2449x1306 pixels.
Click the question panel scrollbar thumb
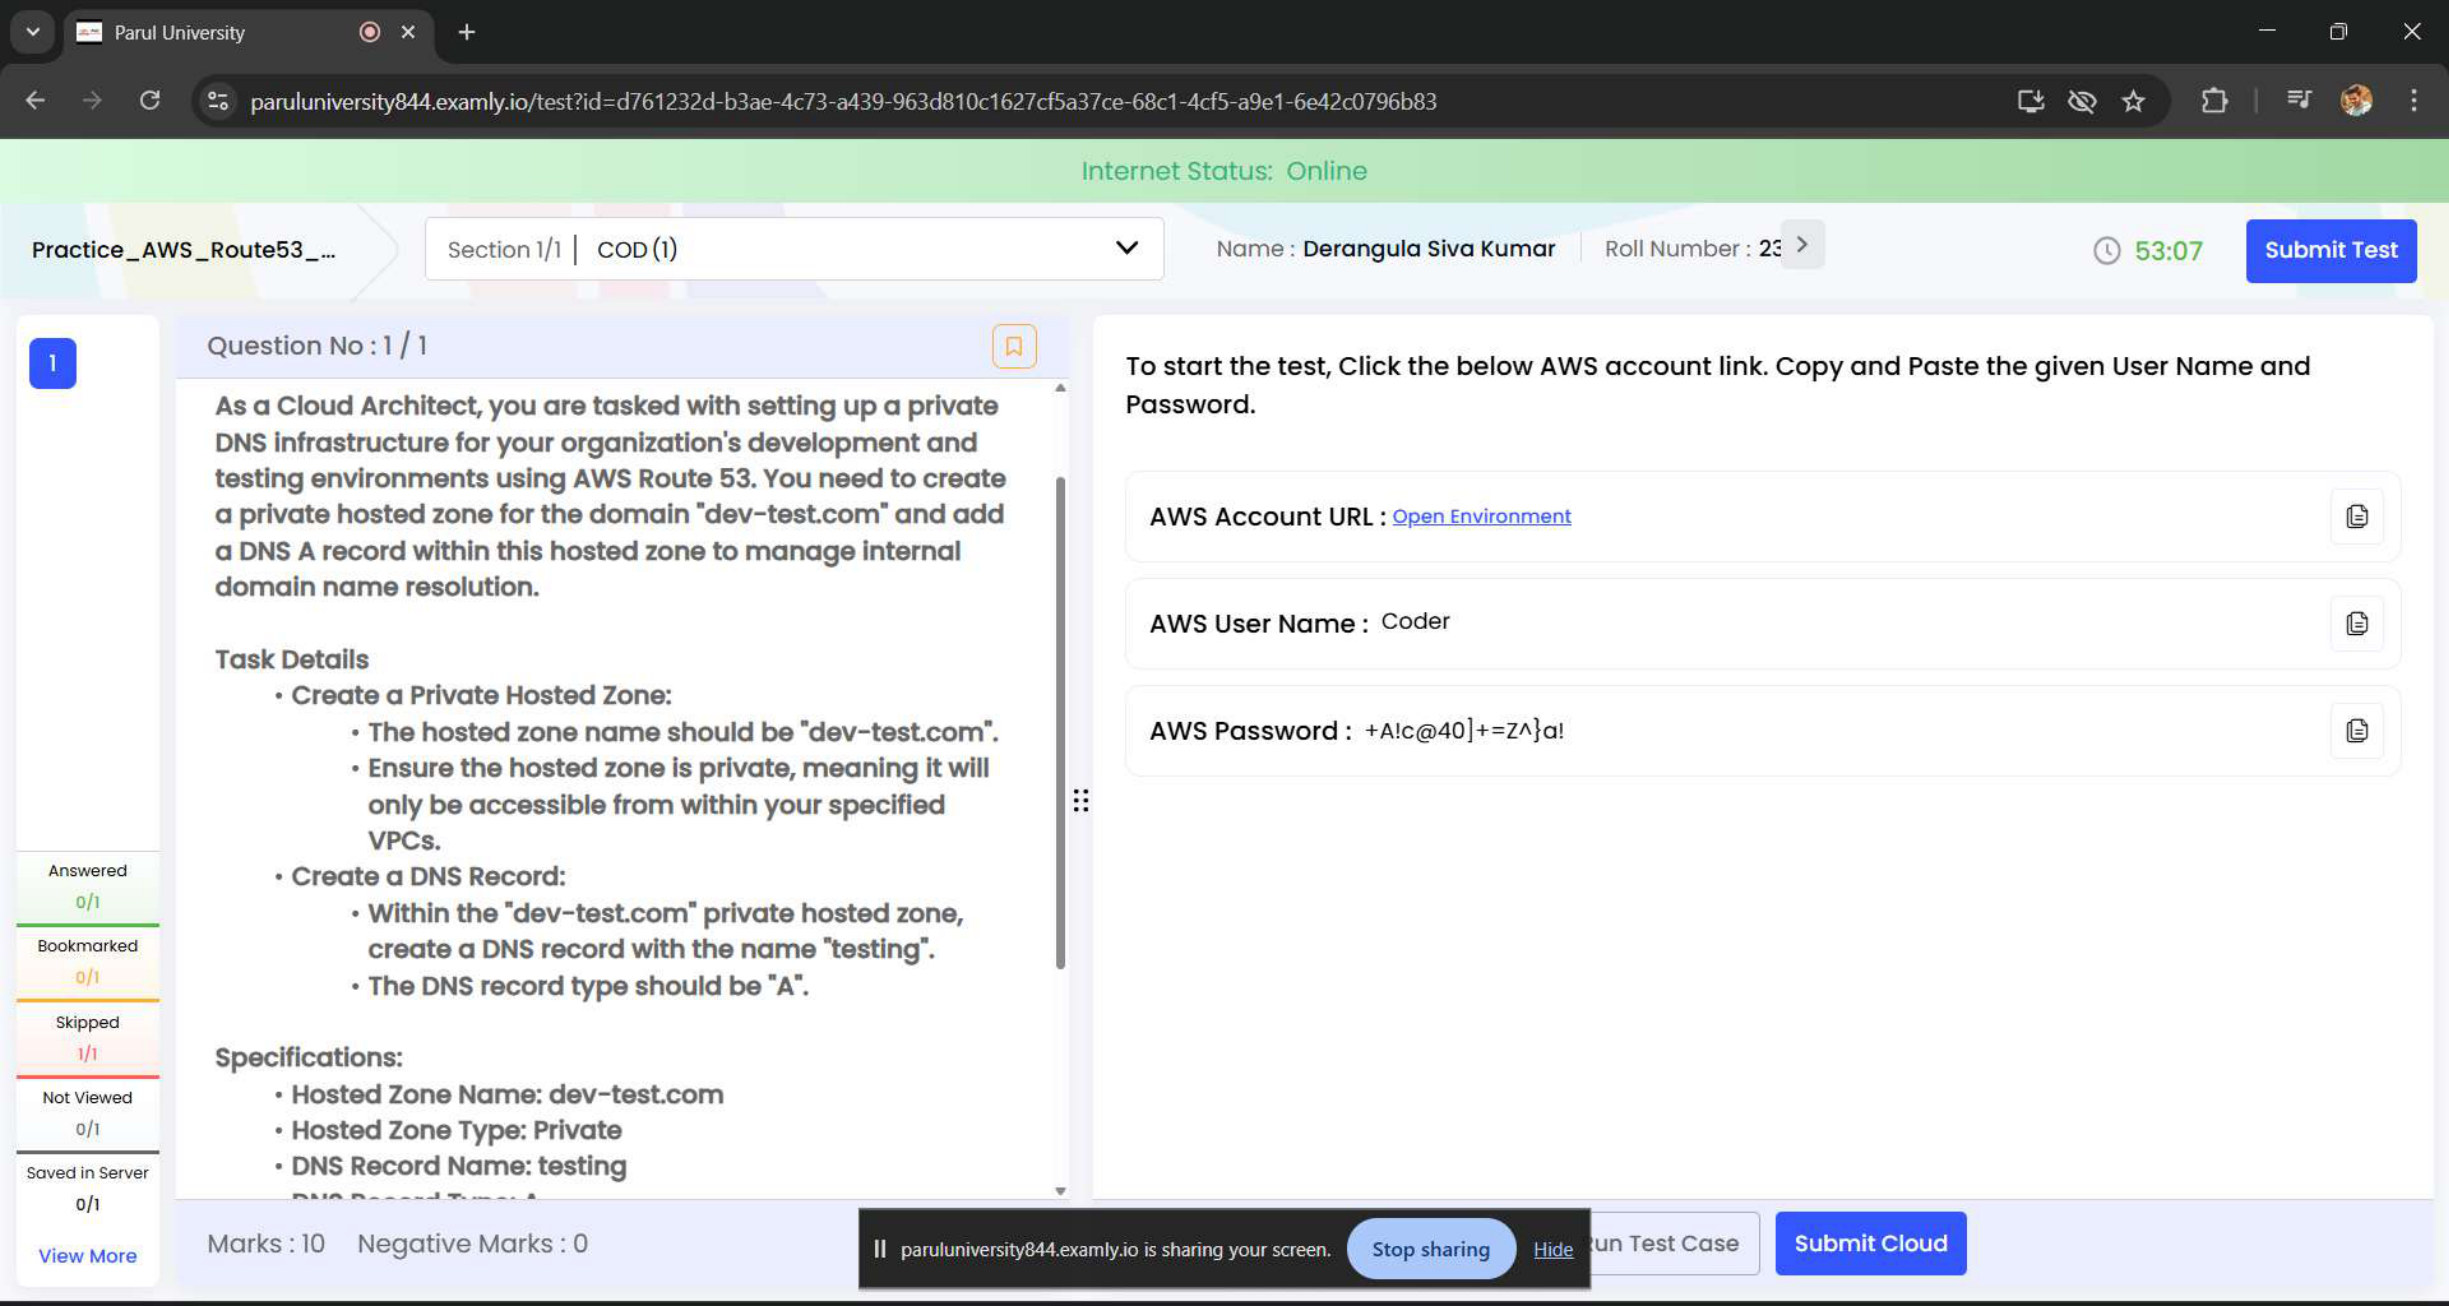coord(1059,722)
